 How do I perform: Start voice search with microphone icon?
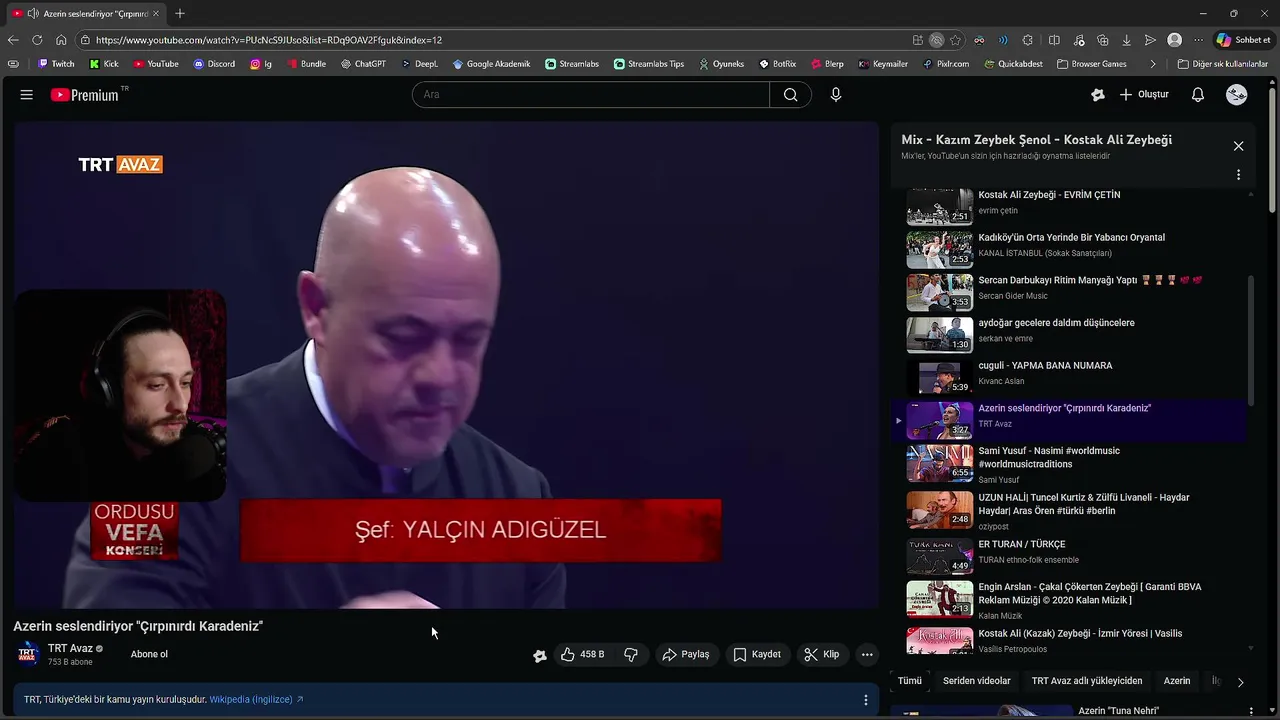click(x=836, y=95)
